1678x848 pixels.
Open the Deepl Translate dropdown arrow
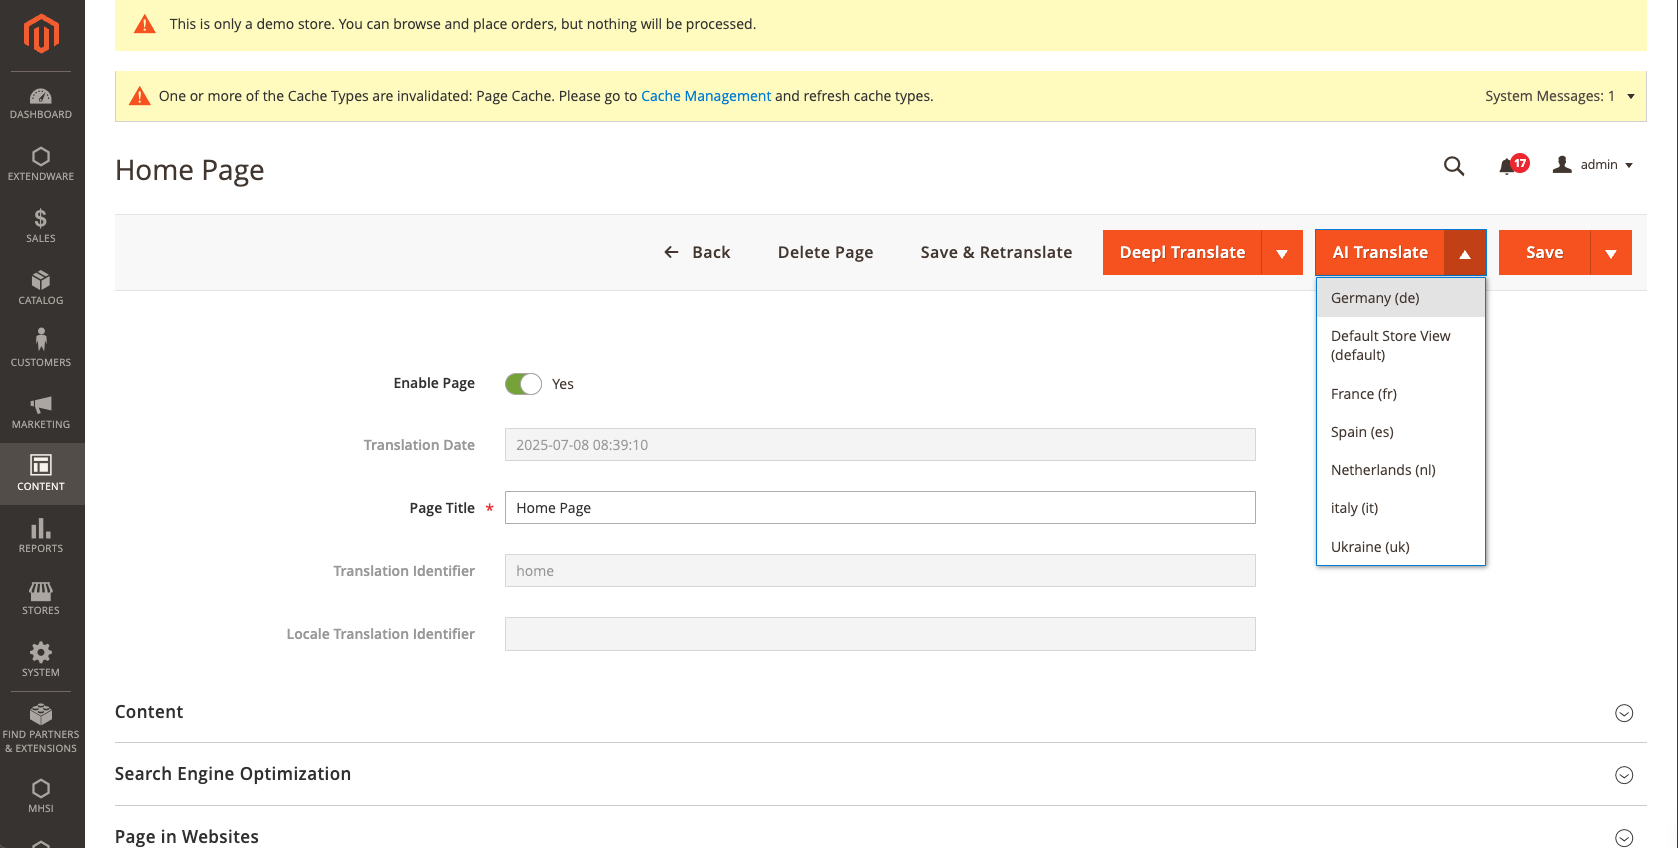1282,253
